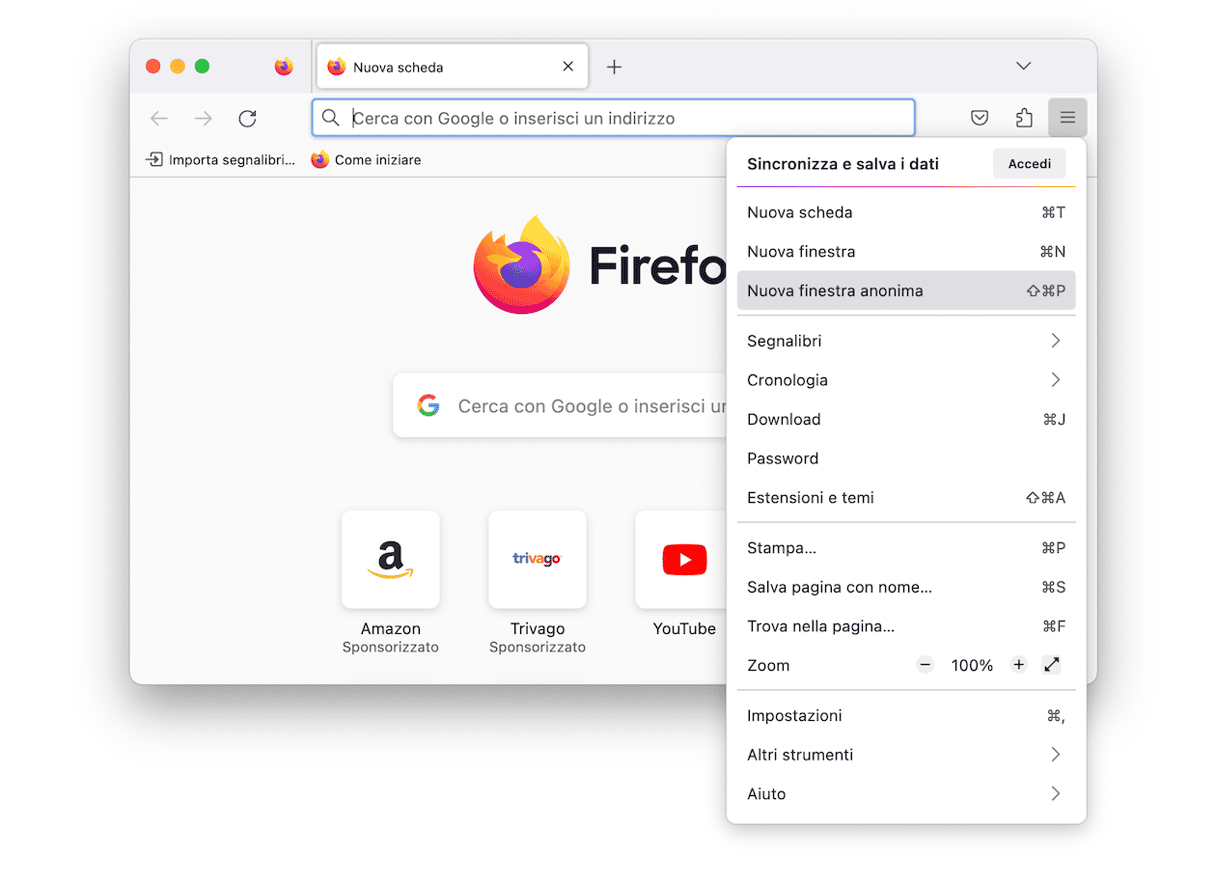The width and height of the screenshot is (1216, 884).
Task: Expand the Segnalibri submenu
Action: point(906,341)
